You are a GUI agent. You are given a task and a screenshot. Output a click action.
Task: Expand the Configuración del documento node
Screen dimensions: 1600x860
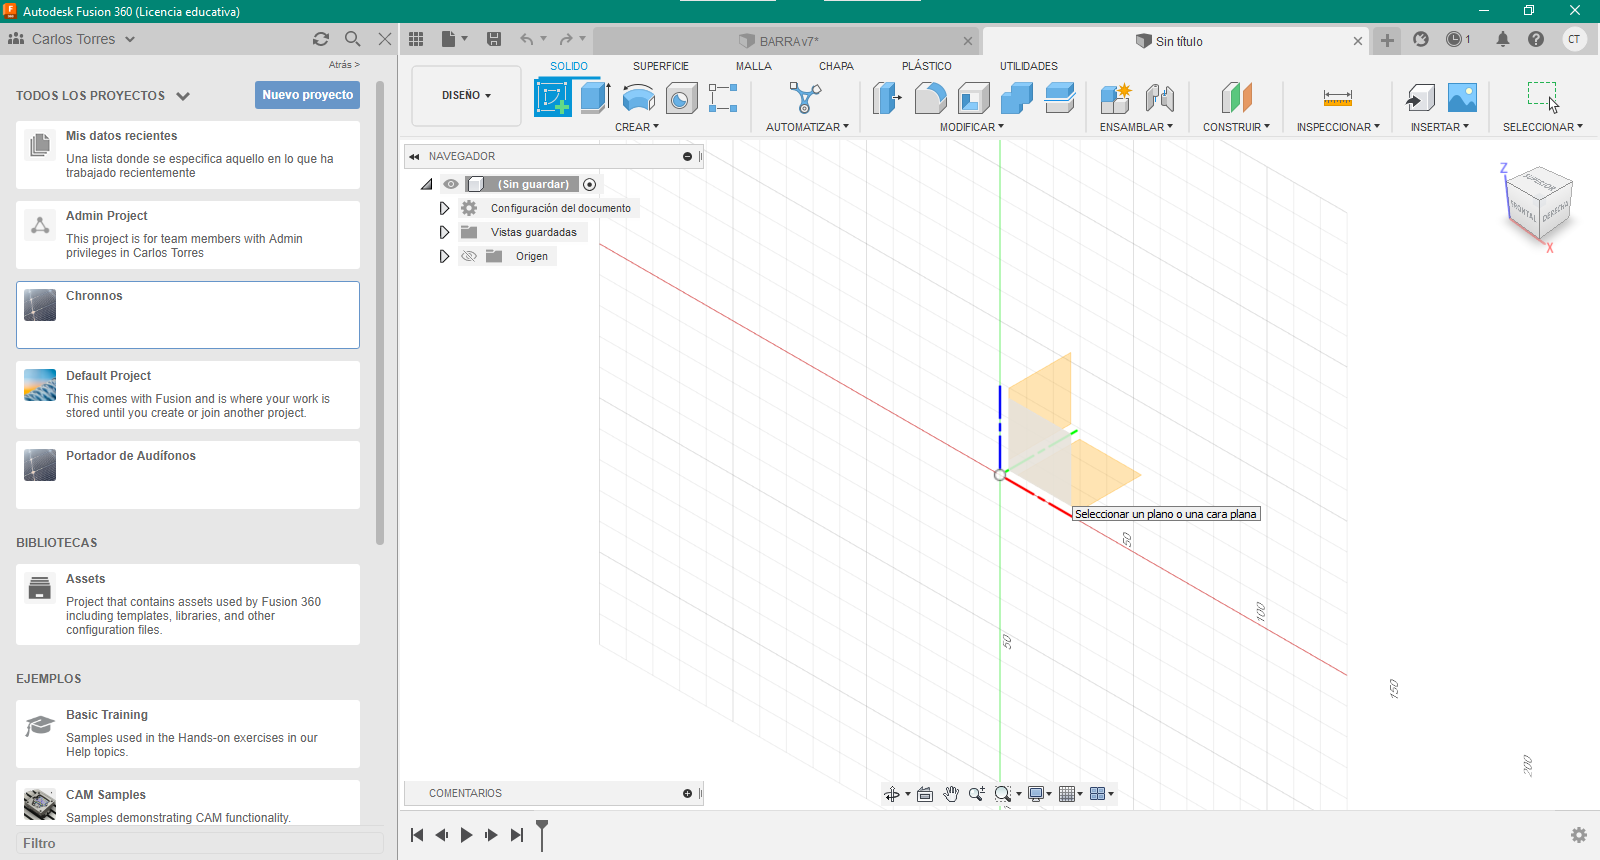coord(444,208)
